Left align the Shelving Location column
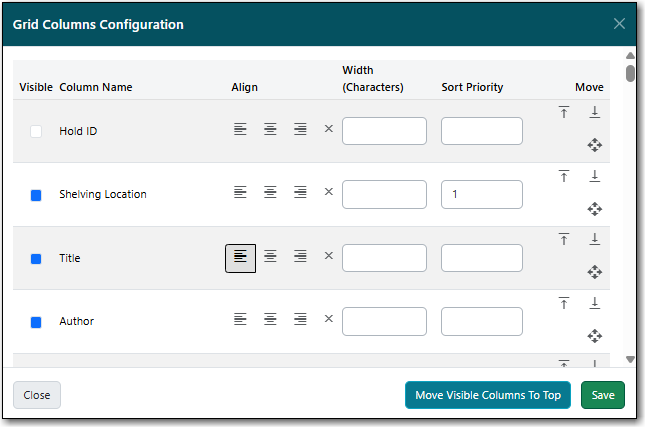The width and height of the screenshot is (645, 427). tap(240, 192)
